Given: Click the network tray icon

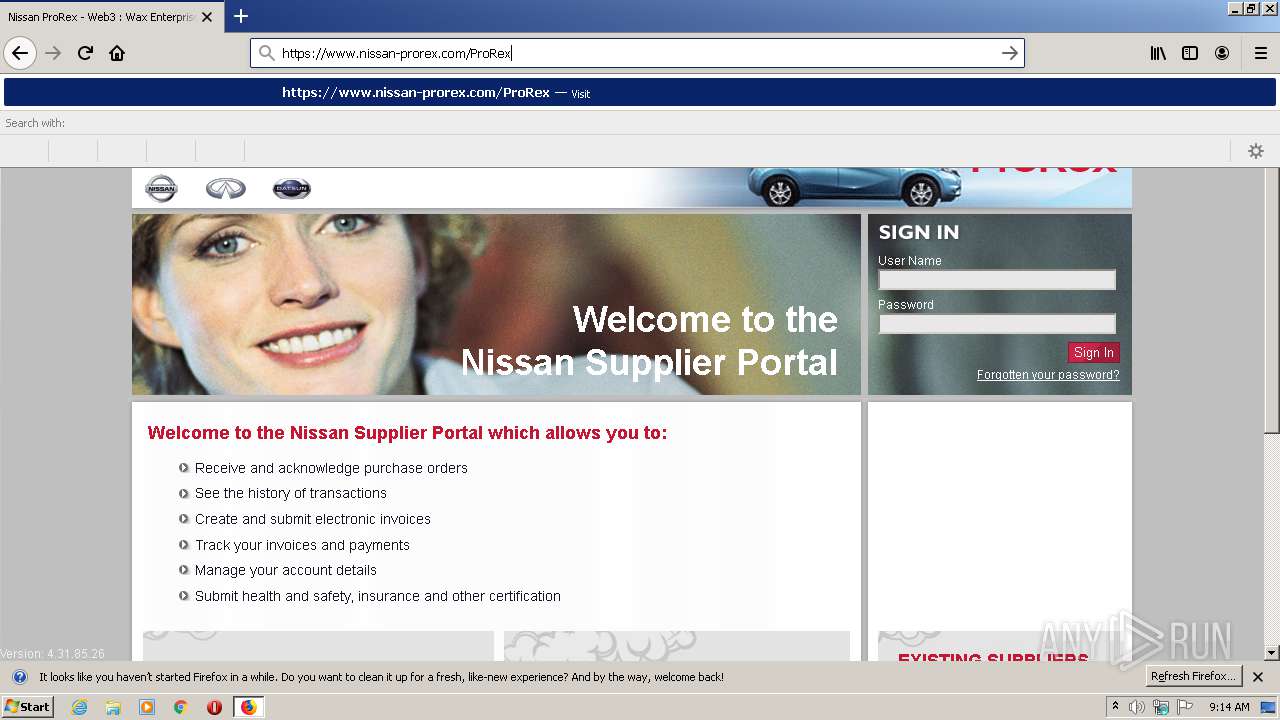Looking at the screenshot, I should pos(1161,707).
